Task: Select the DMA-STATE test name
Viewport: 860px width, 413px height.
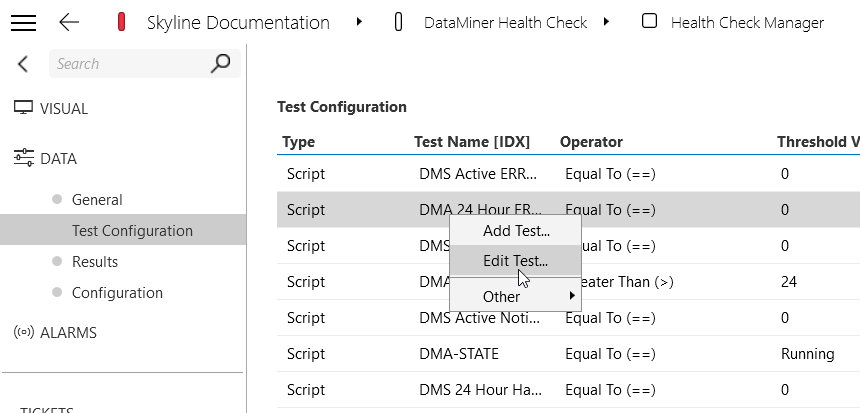Action: (x=459, y=354)
